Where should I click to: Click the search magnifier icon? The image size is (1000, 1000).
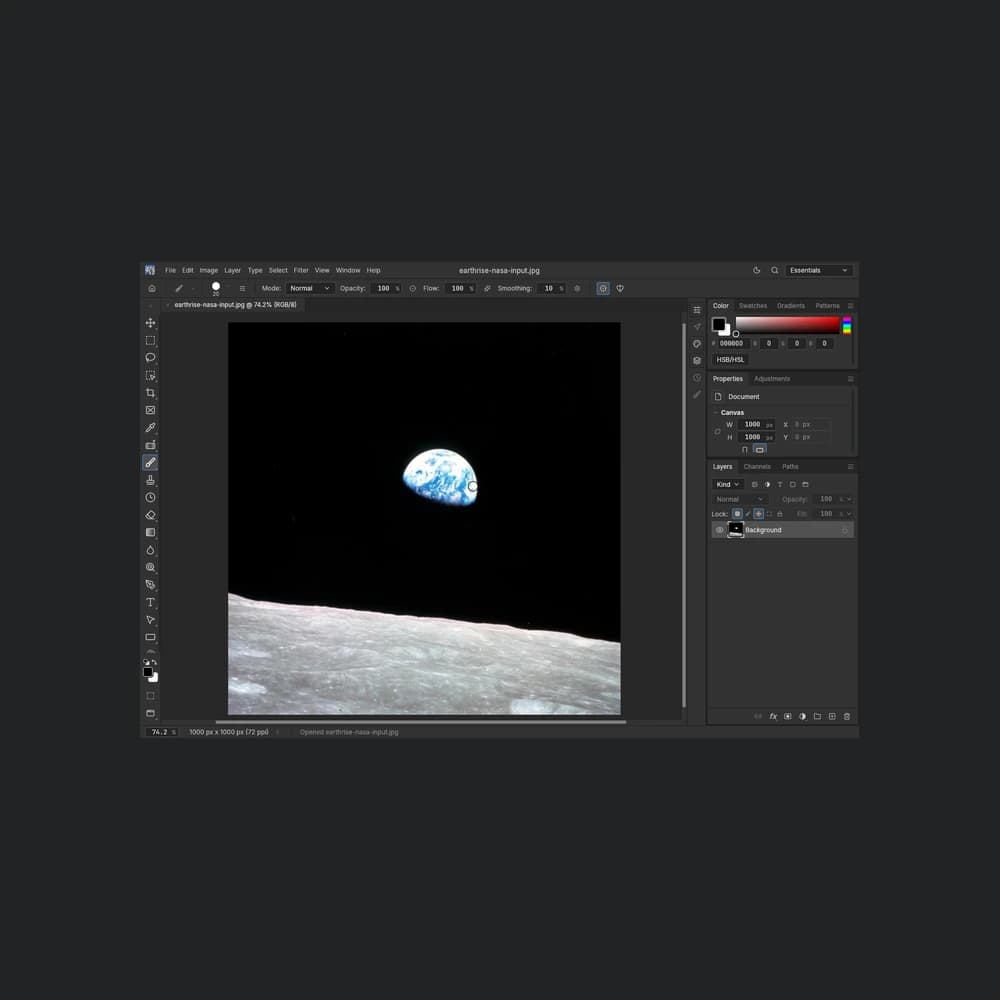point(774,270)
